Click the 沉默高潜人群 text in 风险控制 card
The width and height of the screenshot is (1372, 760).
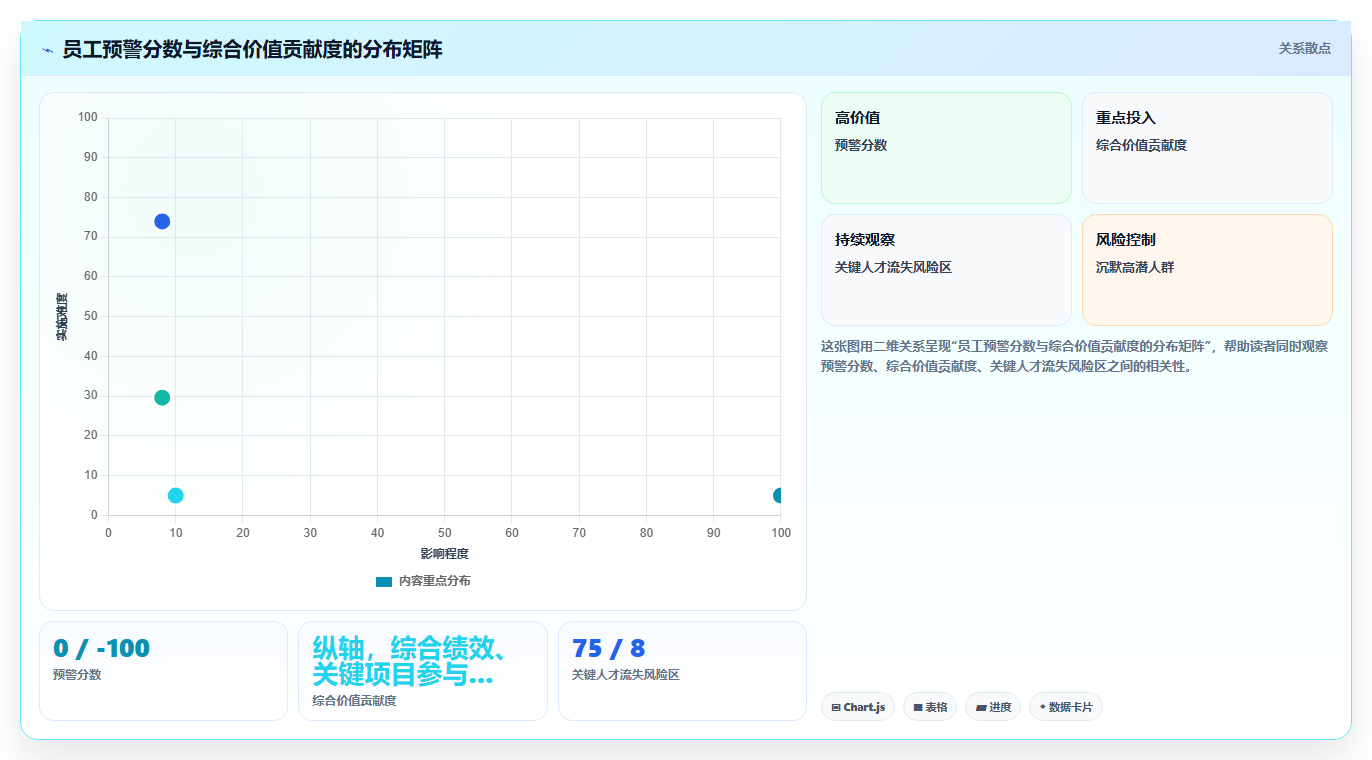pyautogui.click(x=1135, y=267)
